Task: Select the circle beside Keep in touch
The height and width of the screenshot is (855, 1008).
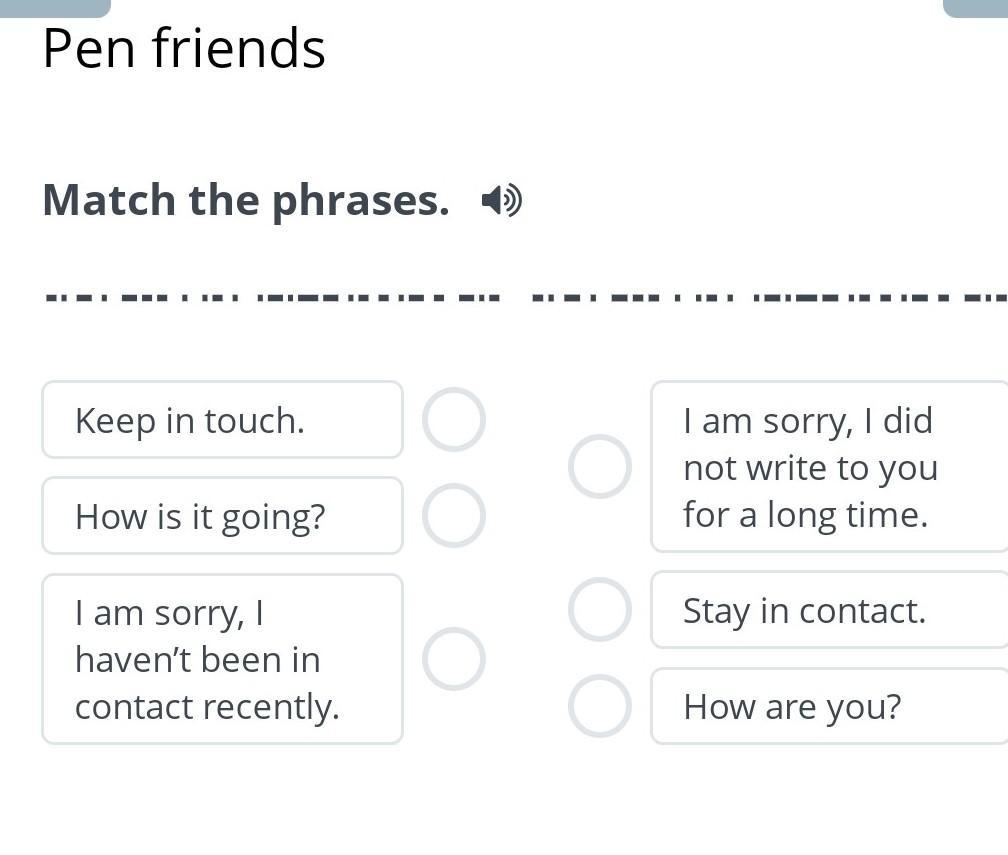Action: pos(454,420)
